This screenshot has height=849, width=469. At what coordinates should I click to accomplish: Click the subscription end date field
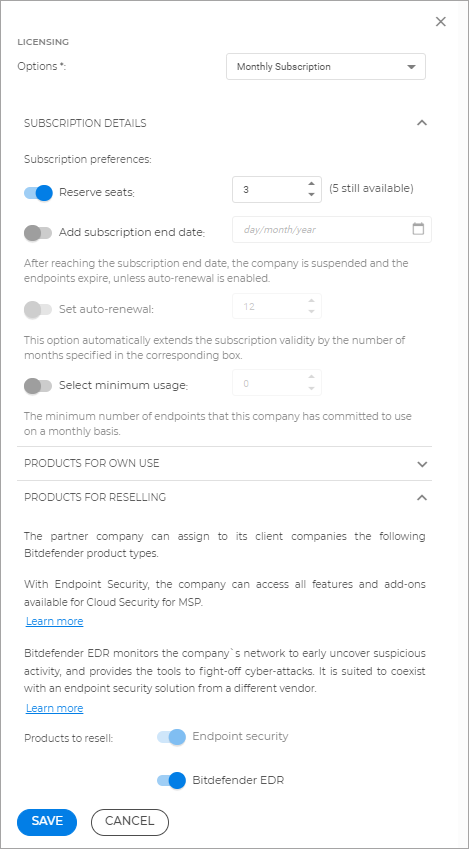point(332,230)
